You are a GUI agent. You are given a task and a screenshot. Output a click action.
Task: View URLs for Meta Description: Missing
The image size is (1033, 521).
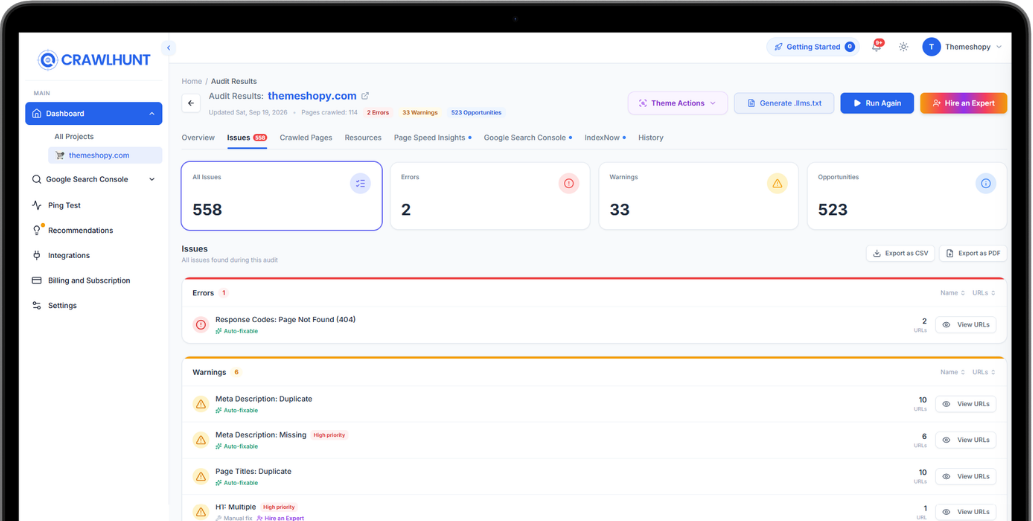click(966, 440)
